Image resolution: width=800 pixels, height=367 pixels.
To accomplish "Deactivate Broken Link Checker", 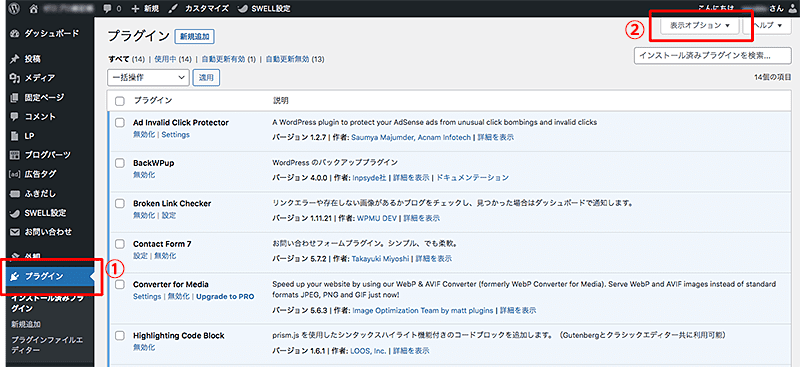I will coord(144,215).
